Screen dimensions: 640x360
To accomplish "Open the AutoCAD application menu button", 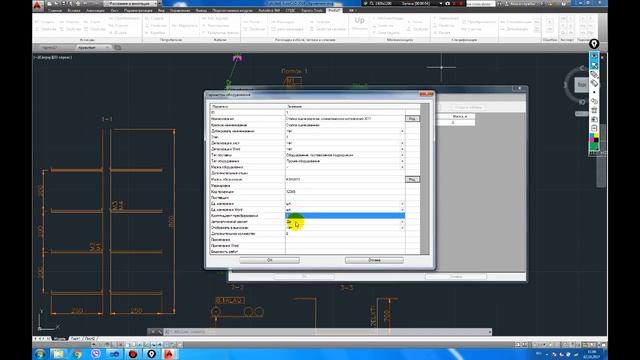I will (38, 5).
